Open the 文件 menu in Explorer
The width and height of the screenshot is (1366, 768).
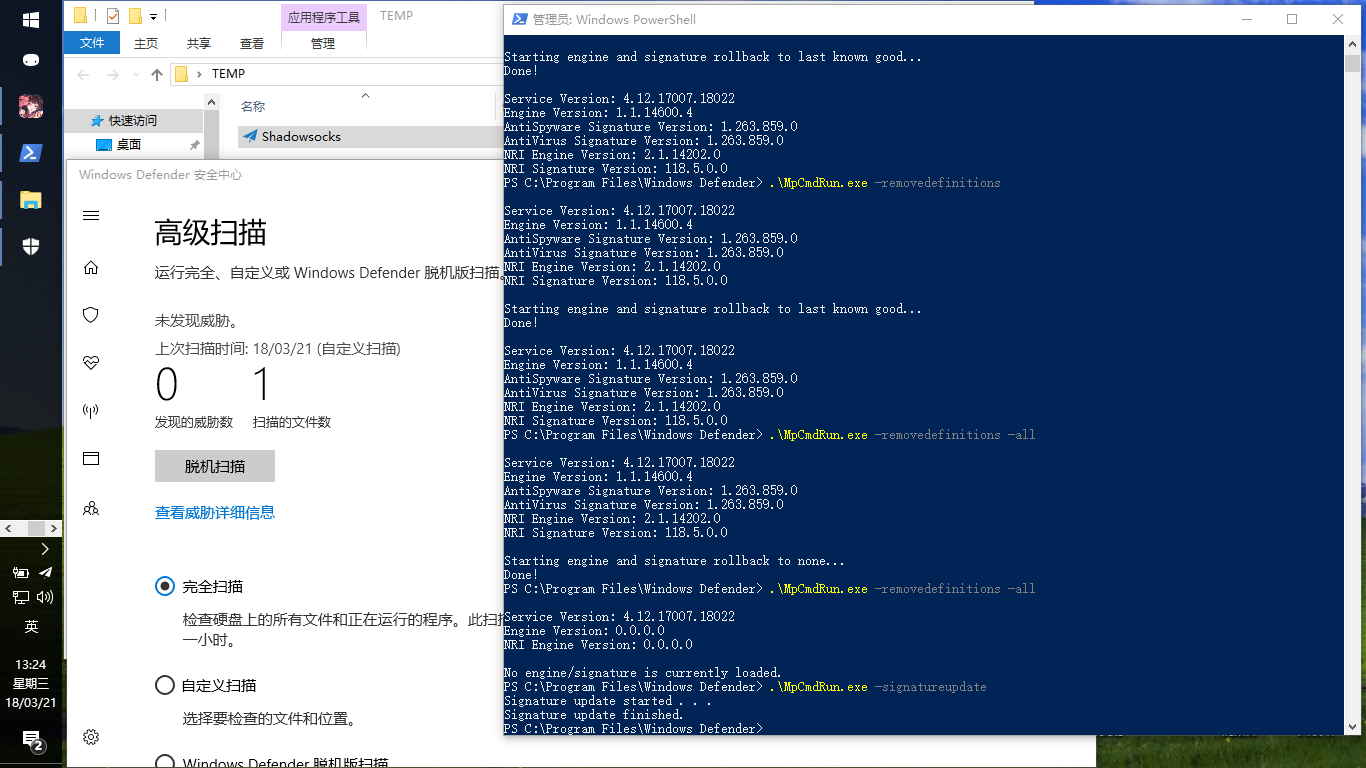coord(91,43)
